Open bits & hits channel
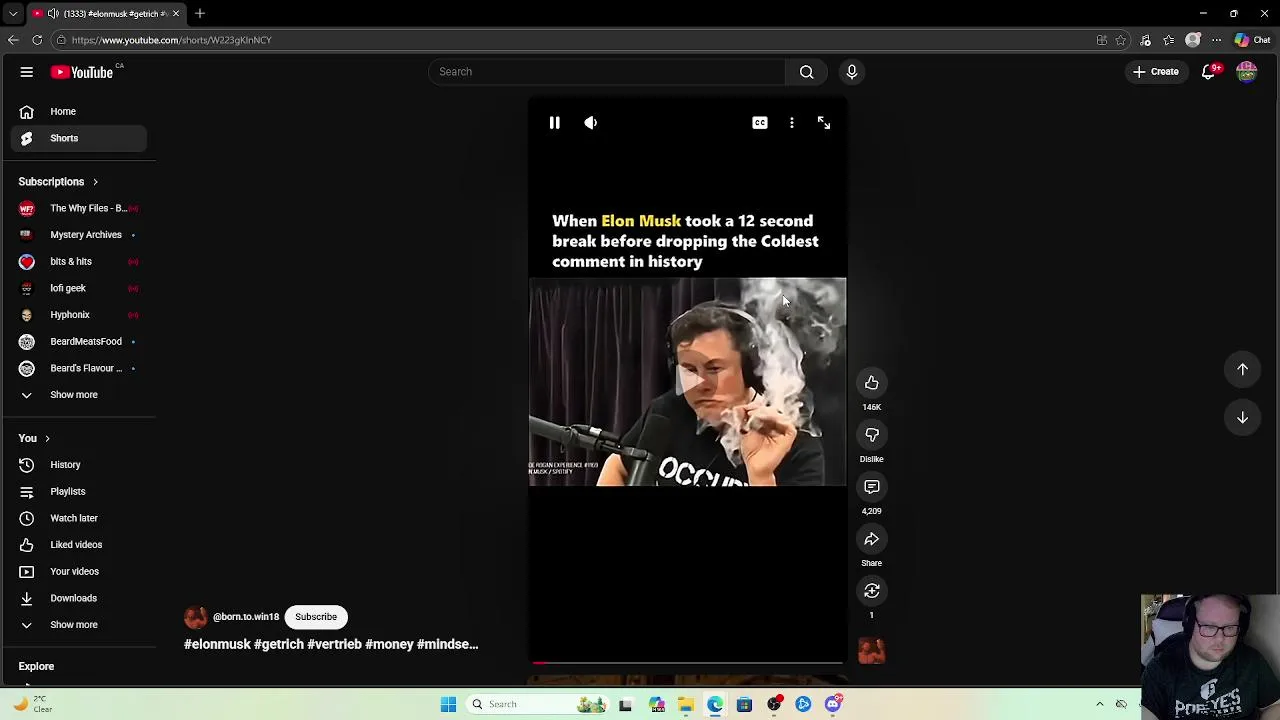The width and height of the screenshot is (1280, 720). click(x=79, y=262)
